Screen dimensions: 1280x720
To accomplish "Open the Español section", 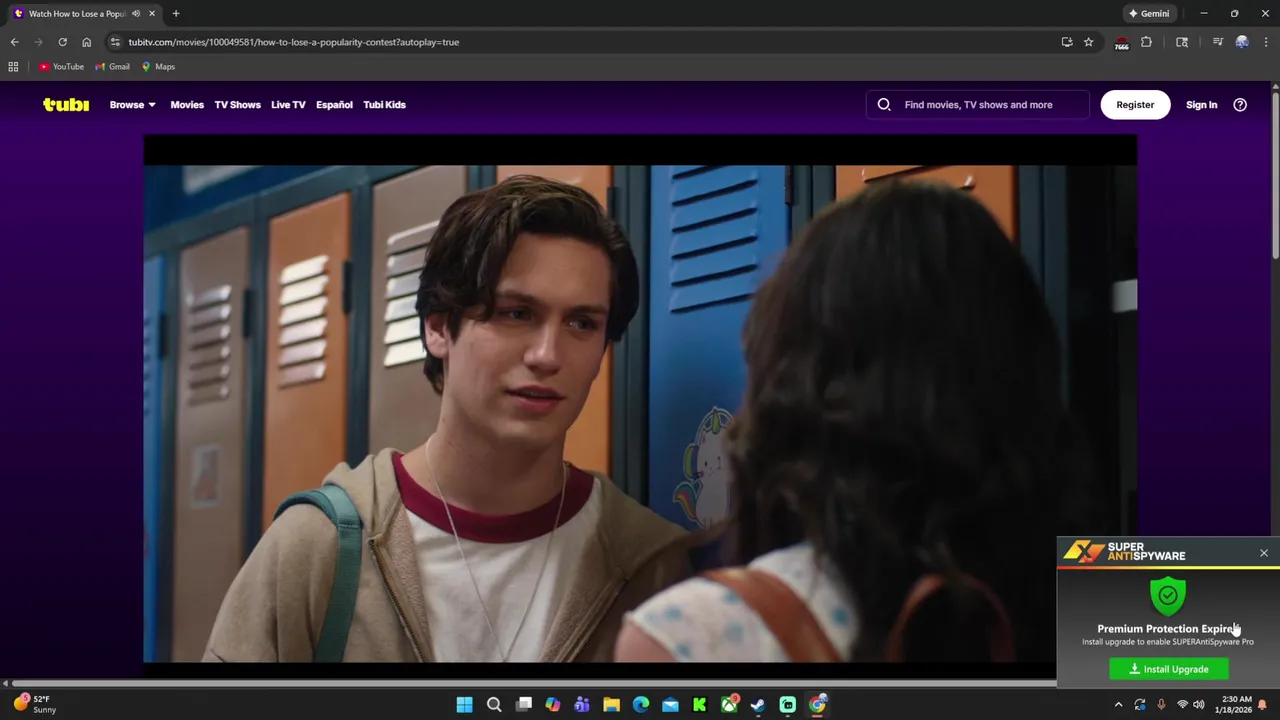I will [x=334, y=104].
